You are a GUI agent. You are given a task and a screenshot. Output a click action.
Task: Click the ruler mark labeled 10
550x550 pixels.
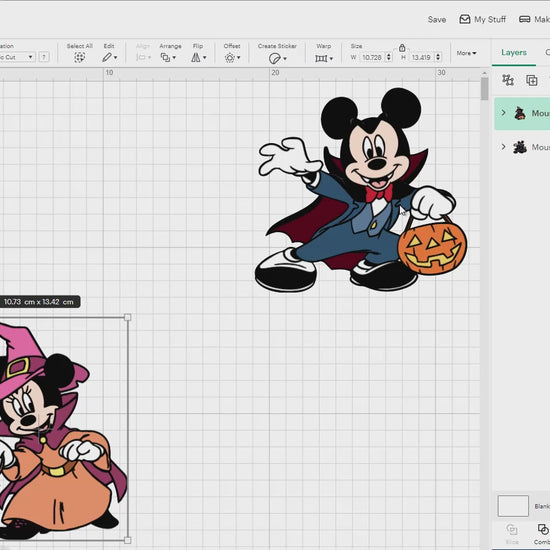point(109,73)
